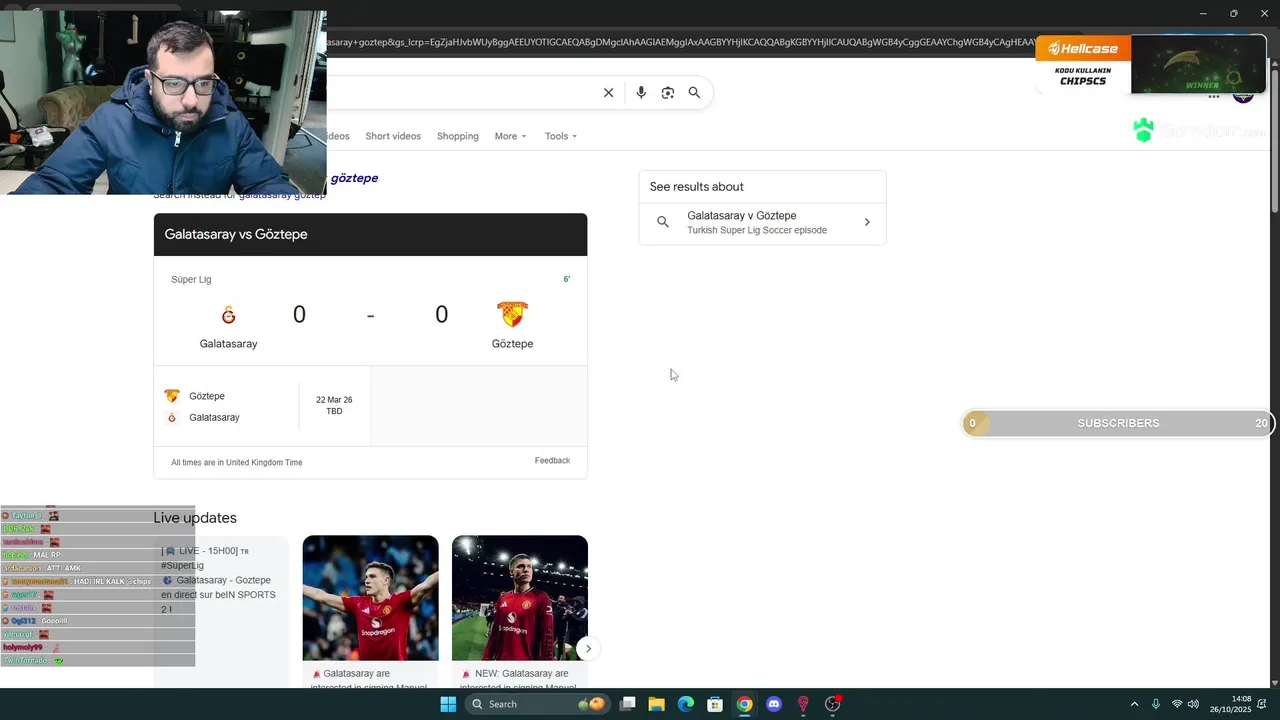Open the Windows Start menu
This screenshot has width=1280, height=720.
pos(448,704)
